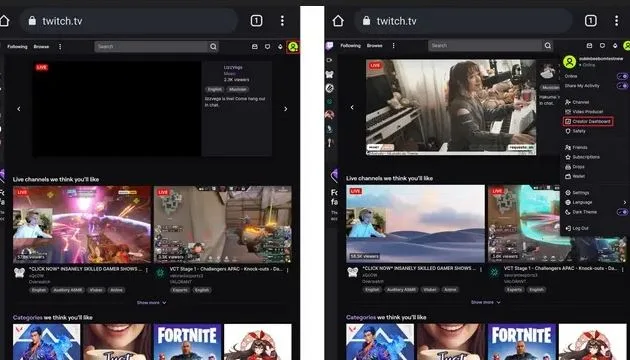The height and width of the screenshot is (360, 630).
Task: Open the browser home icon in the left window
Action: [4, 20]
